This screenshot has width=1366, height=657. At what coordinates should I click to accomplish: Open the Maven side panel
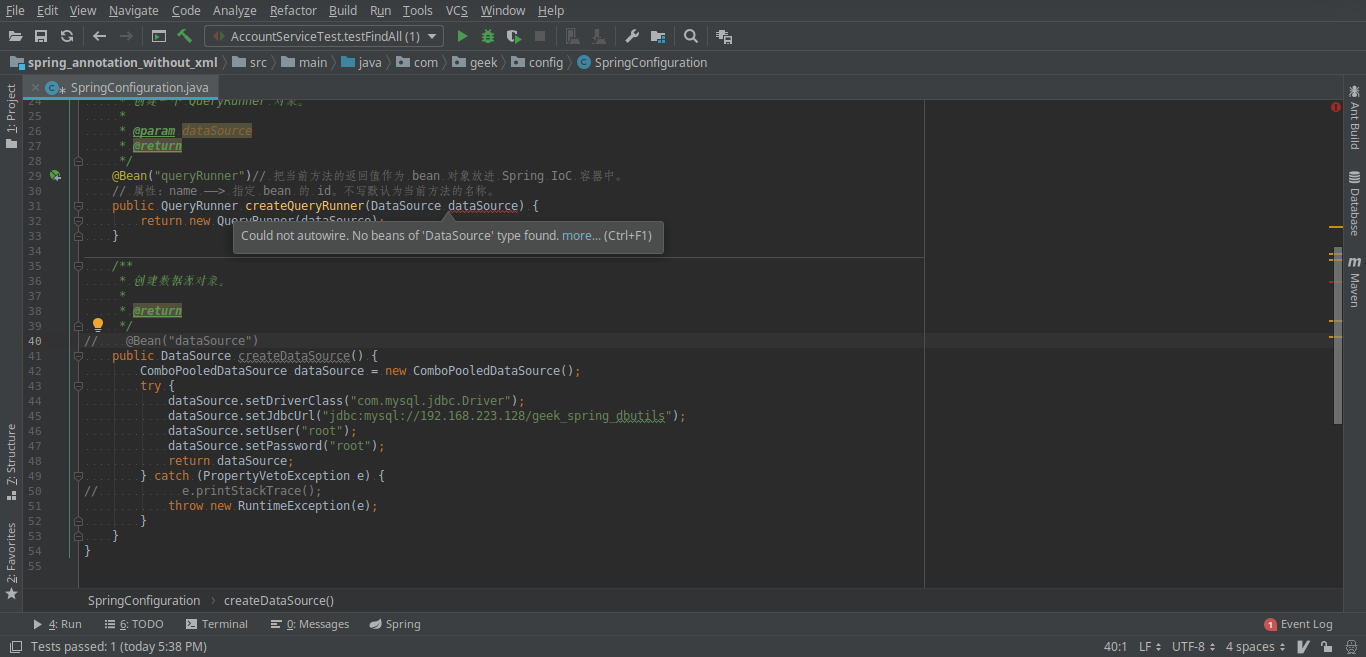[1355, 282]
